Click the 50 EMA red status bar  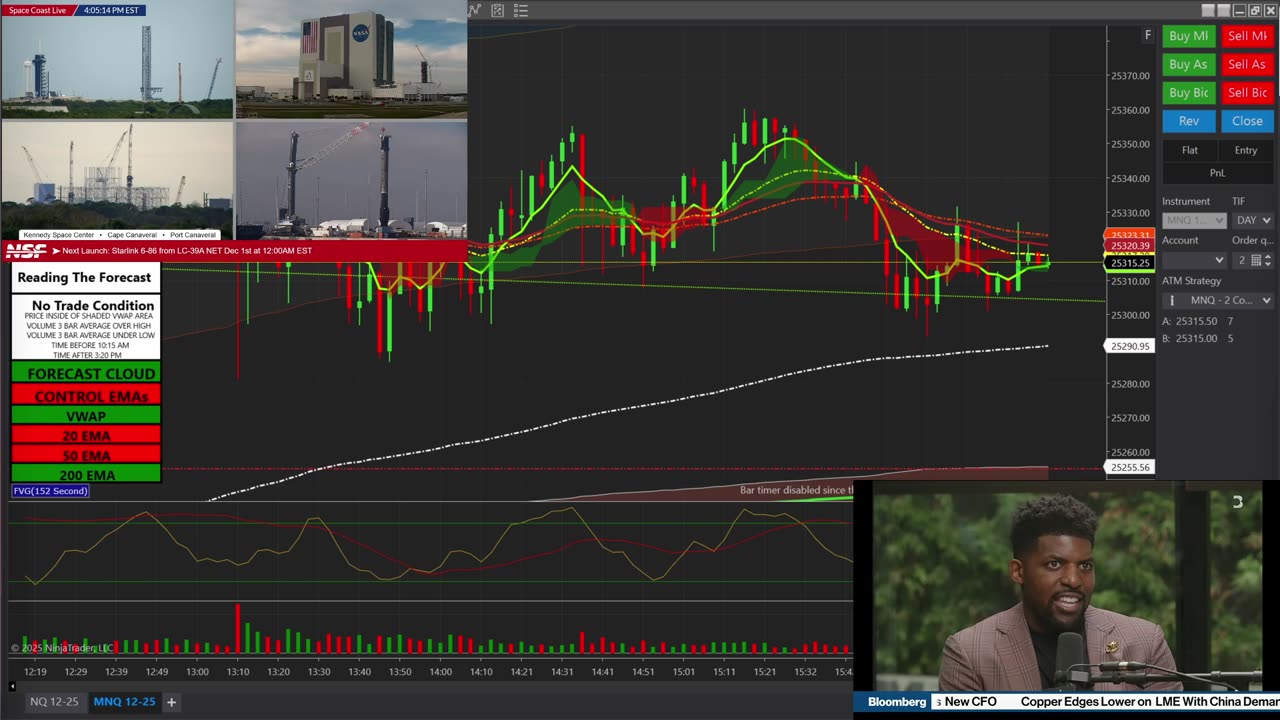[86, 456]
